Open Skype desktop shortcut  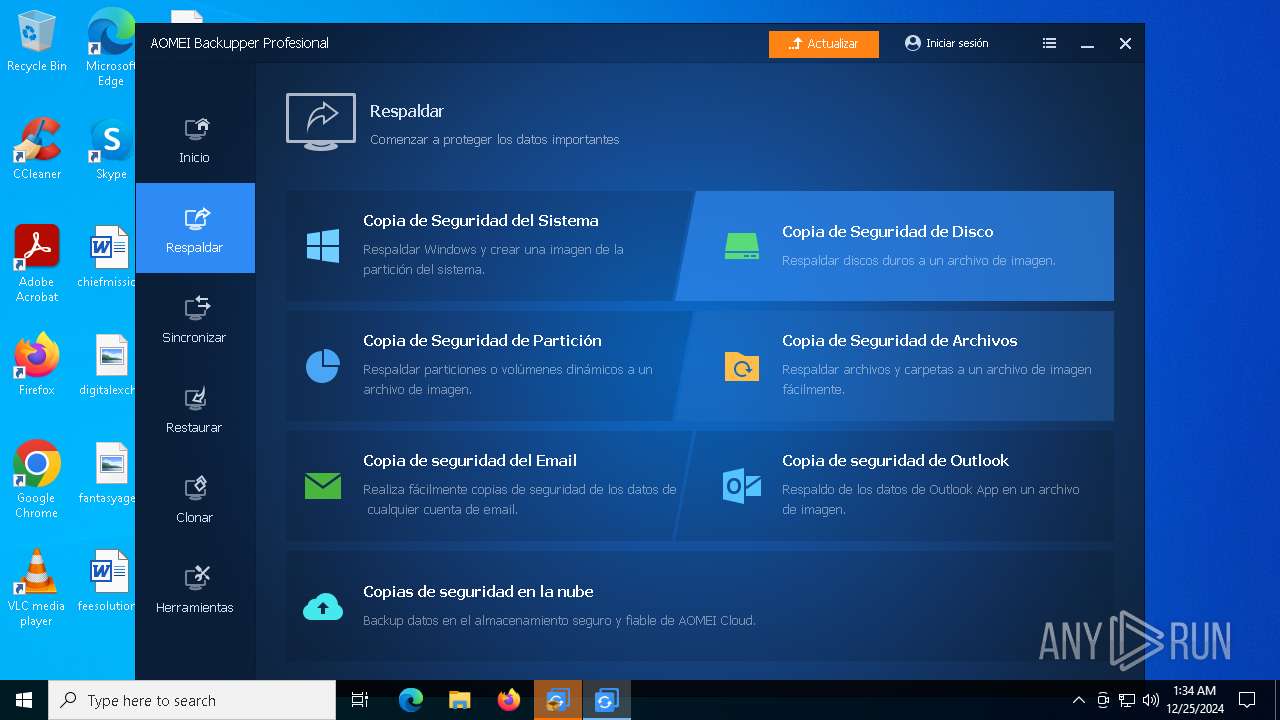[x=111, y=149]
